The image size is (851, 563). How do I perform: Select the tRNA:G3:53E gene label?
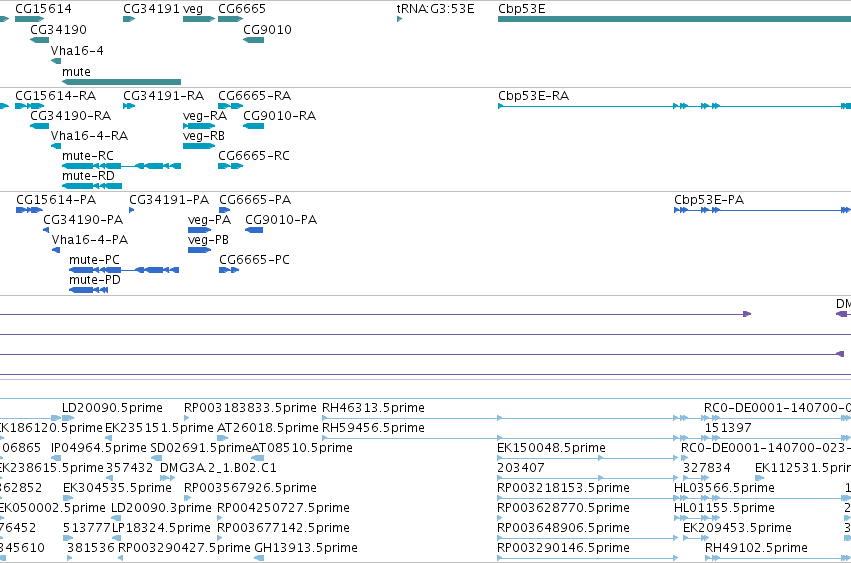click(435, 9)
